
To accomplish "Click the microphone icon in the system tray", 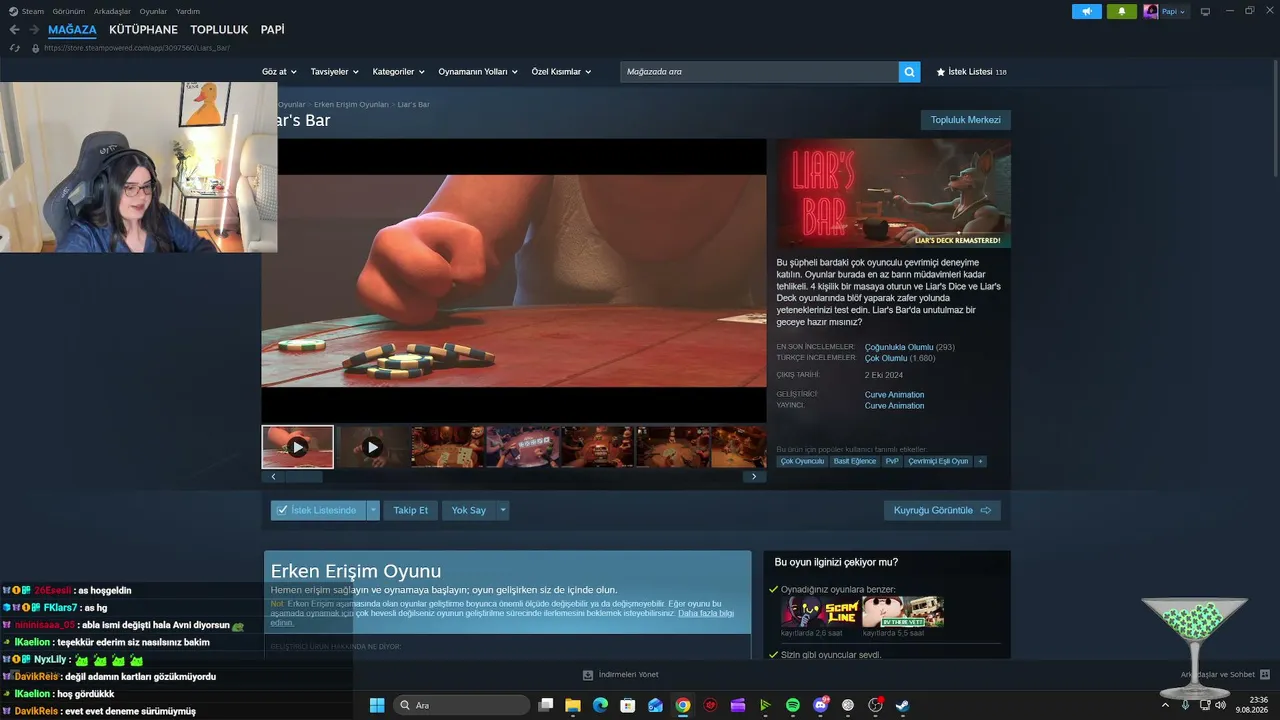I will (1185, 705).
